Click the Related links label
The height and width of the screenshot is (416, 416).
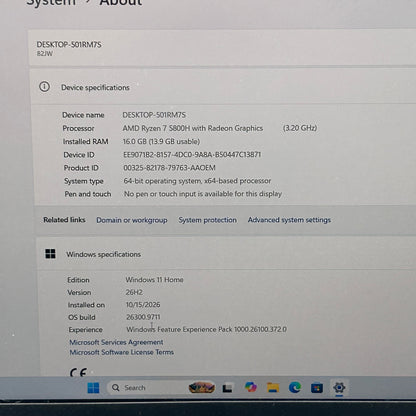(x=64, y=220)
